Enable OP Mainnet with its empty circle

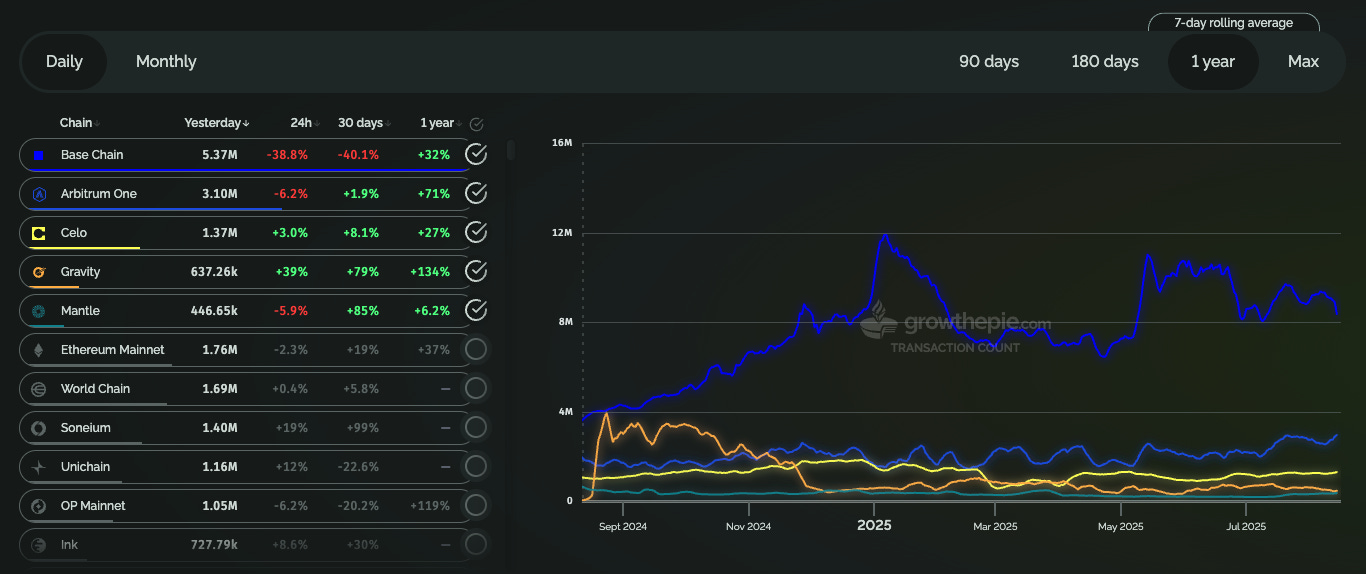coord(477,505)
